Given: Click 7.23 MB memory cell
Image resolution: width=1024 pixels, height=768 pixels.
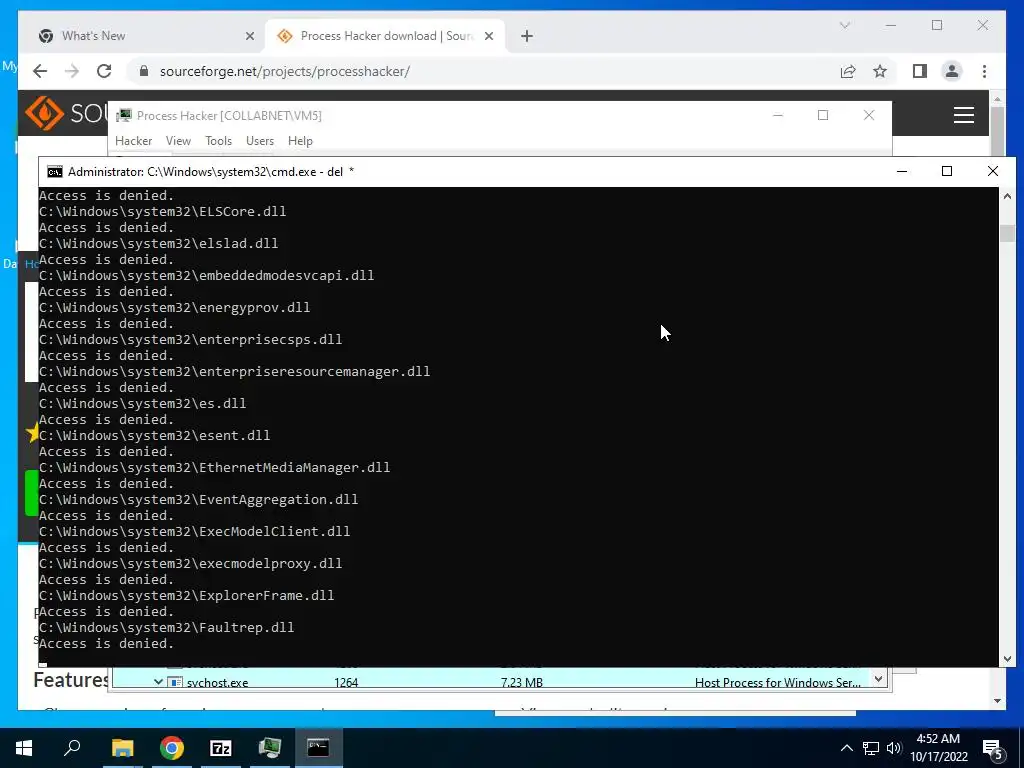Looking at the screenshot, I should pyautogui.click(x=521, y=682).
